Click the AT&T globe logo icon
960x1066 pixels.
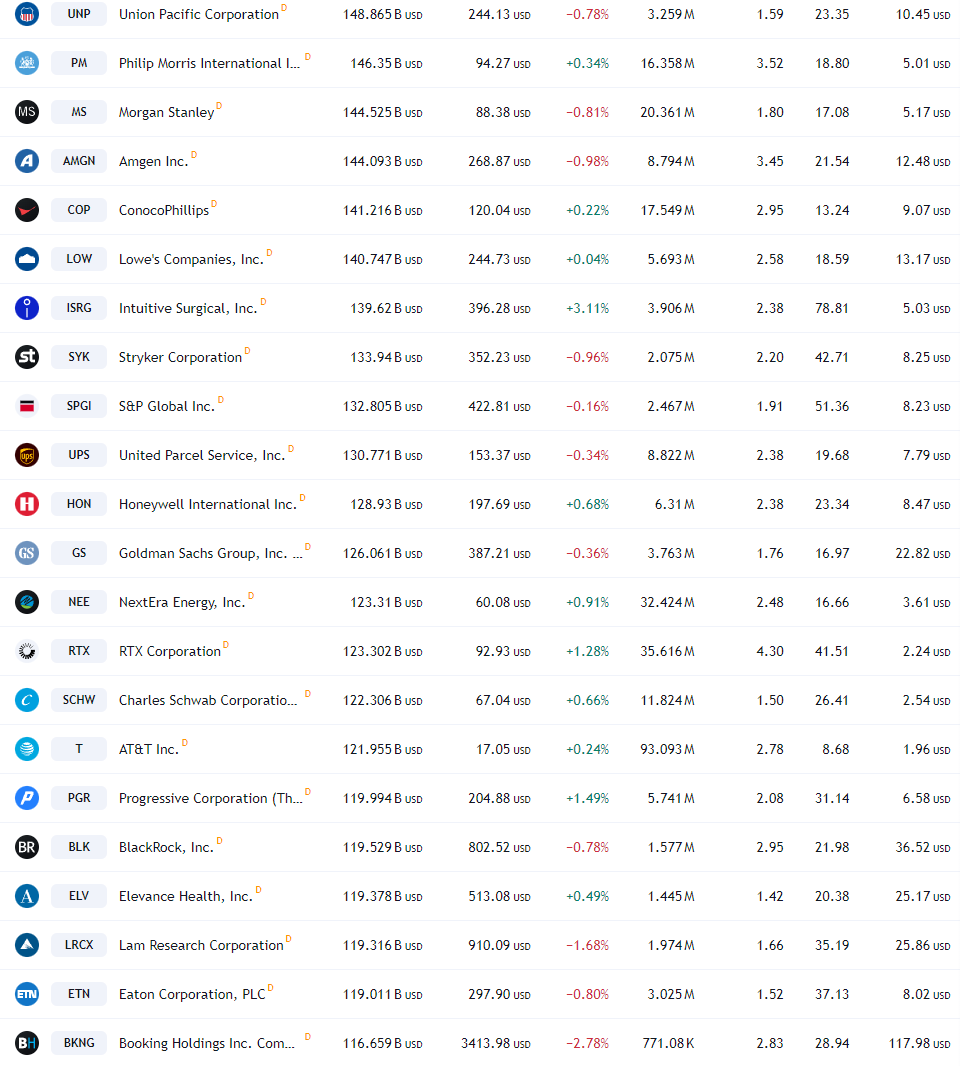[x=27, y=749]
